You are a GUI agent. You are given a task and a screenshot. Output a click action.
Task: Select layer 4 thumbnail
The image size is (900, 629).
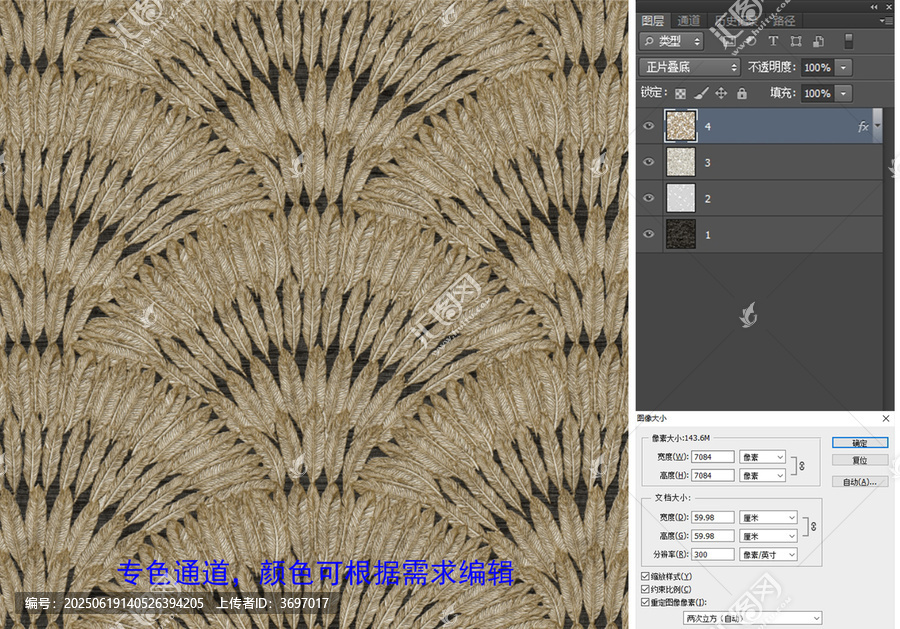click(681, 126)
